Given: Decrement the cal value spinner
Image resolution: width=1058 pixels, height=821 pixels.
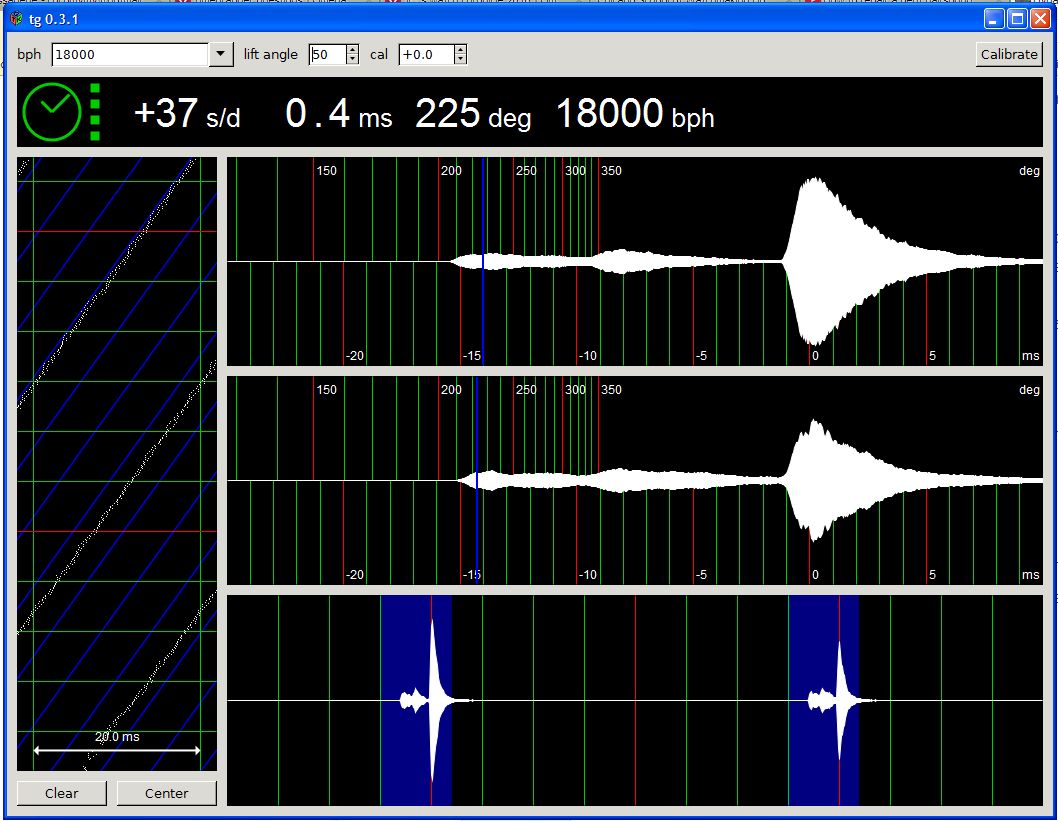Looking at the screenshot, I should [x=460, y=60].
